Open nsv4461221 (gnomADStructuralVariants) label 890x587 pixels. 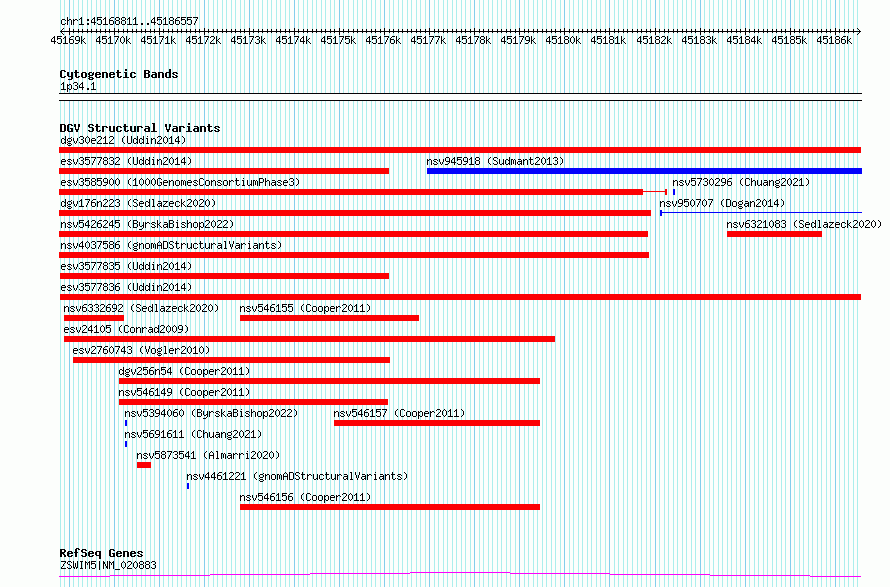297,476
